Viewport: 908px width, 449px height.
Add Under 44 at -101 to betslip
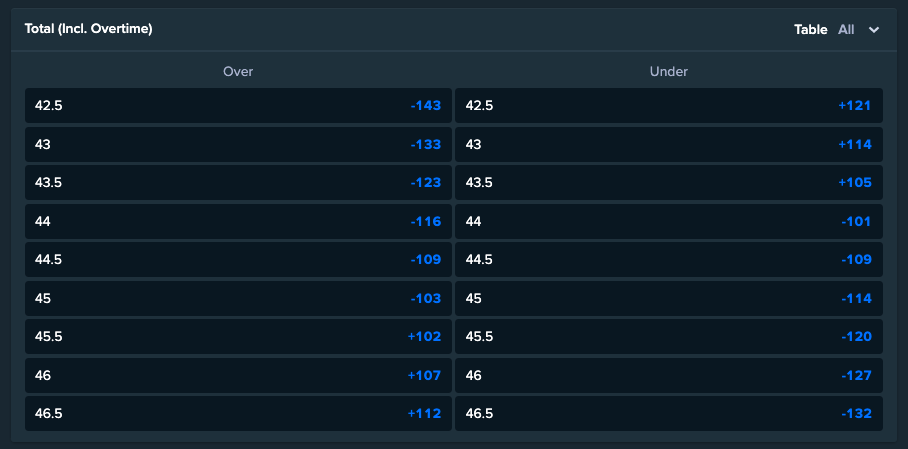click(x=669, y=221)
